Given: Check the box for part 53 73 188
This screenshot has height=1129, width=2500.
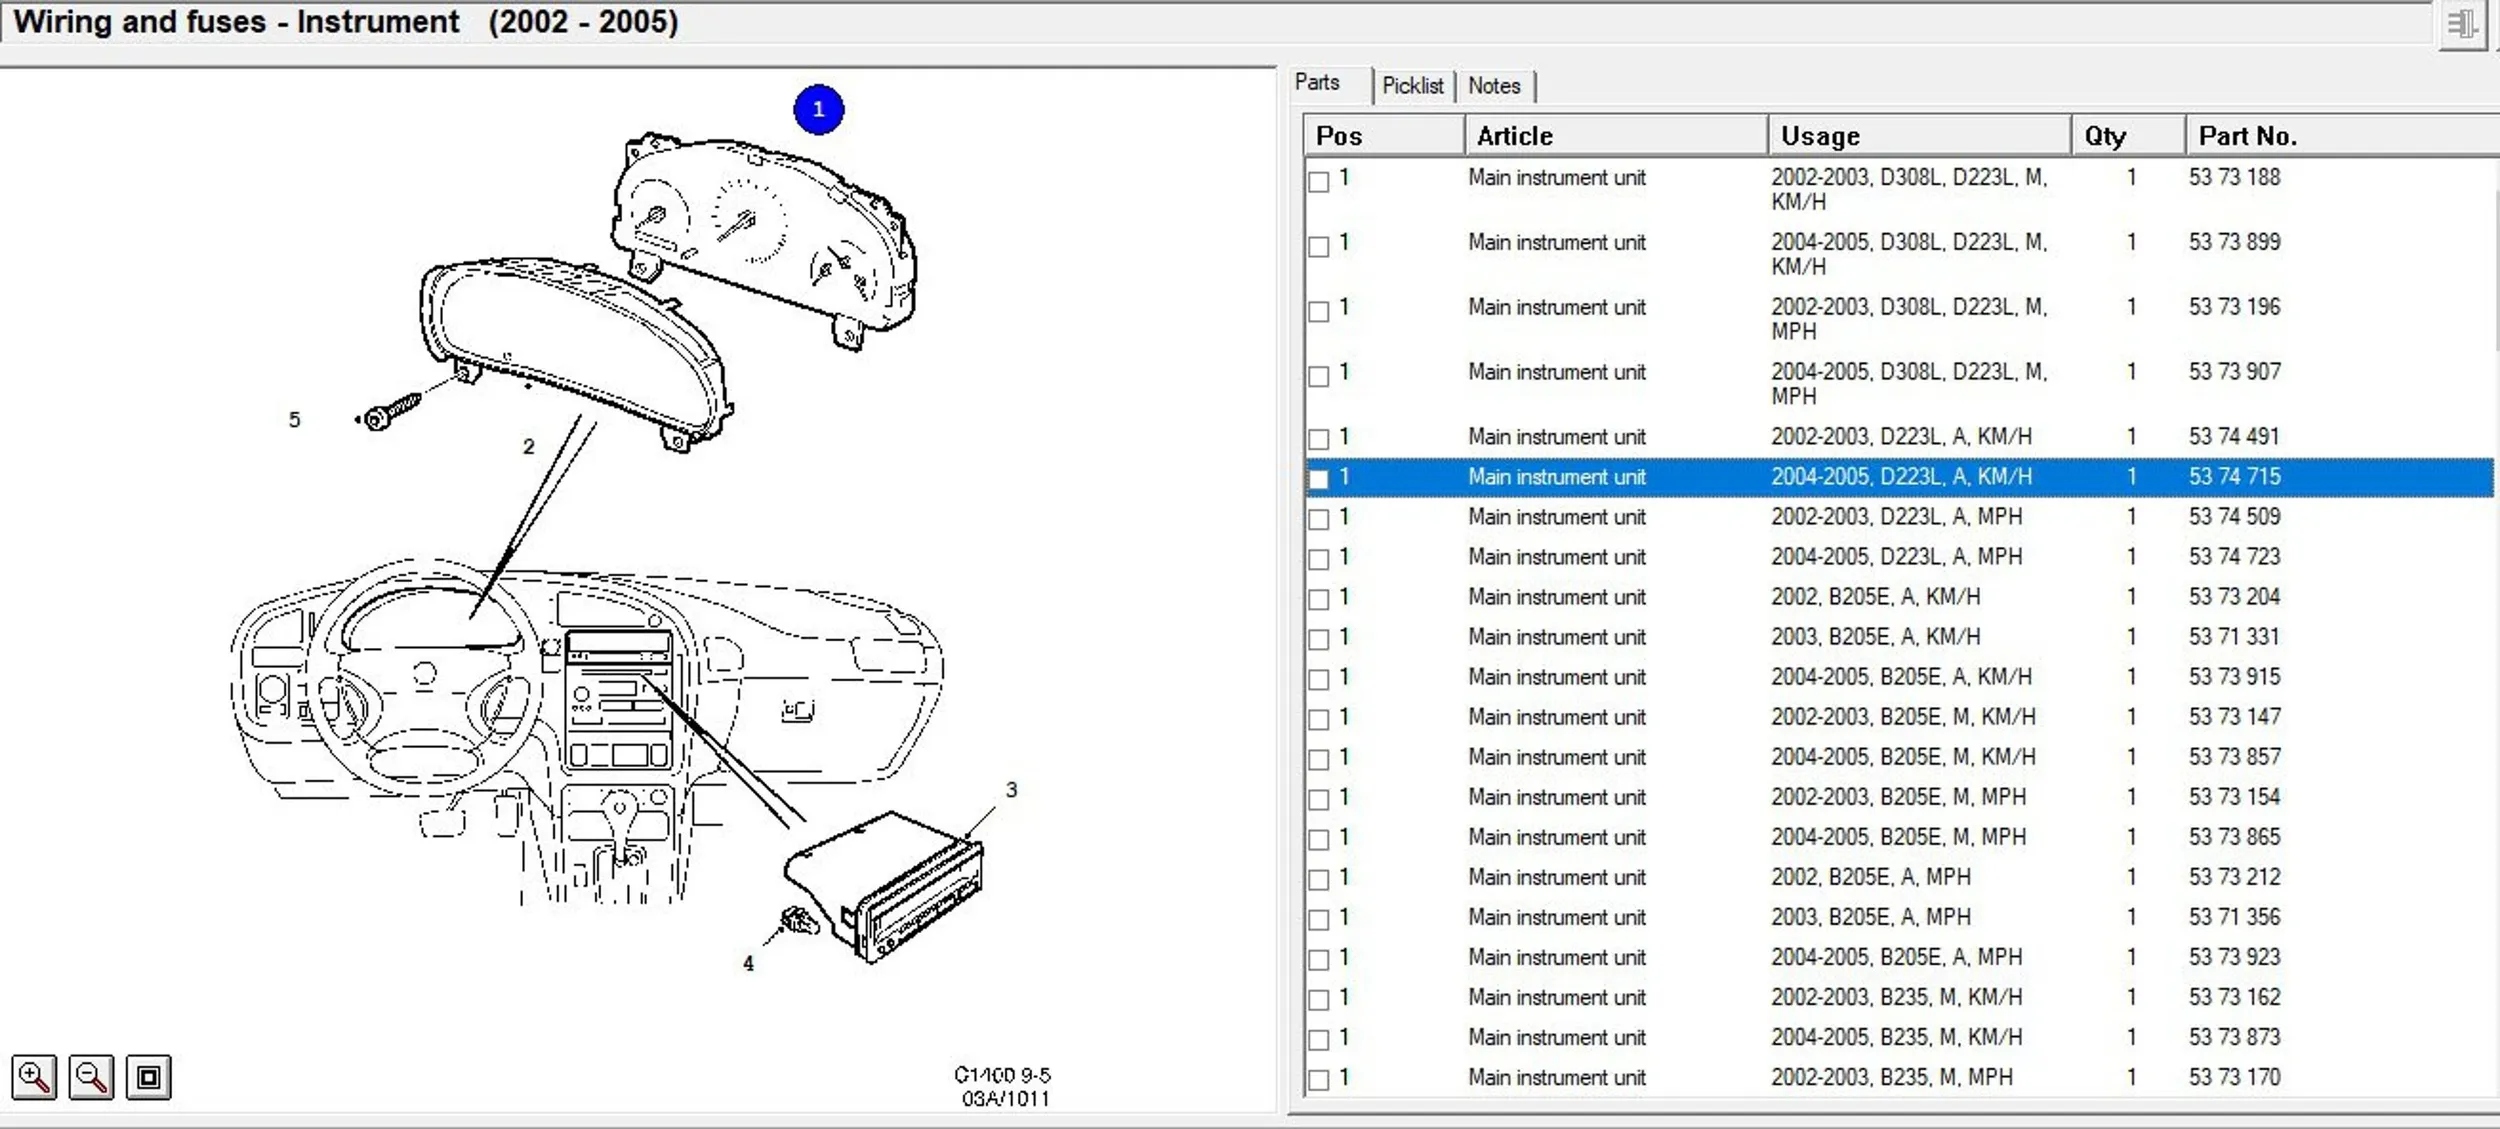Looking at the screenshot, I should [1319, 181].
